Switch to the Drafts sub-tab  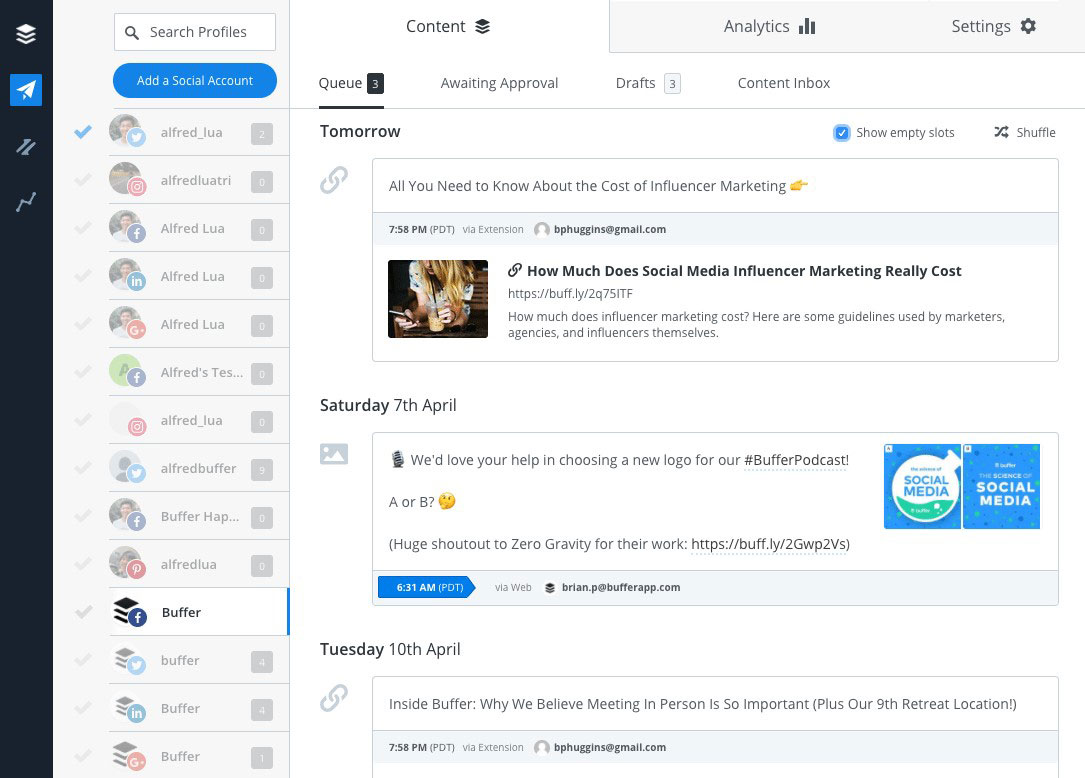(636, 83)
